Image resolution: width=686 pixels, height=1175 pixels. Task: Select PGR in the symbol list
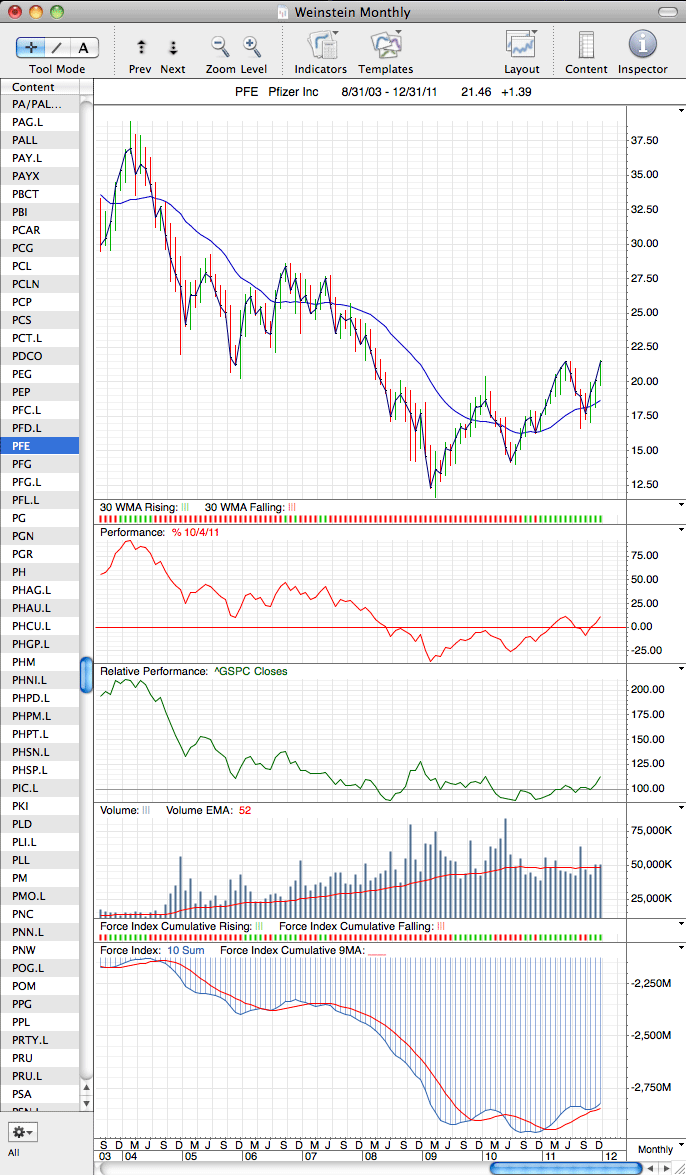click(x=40, y=554)
